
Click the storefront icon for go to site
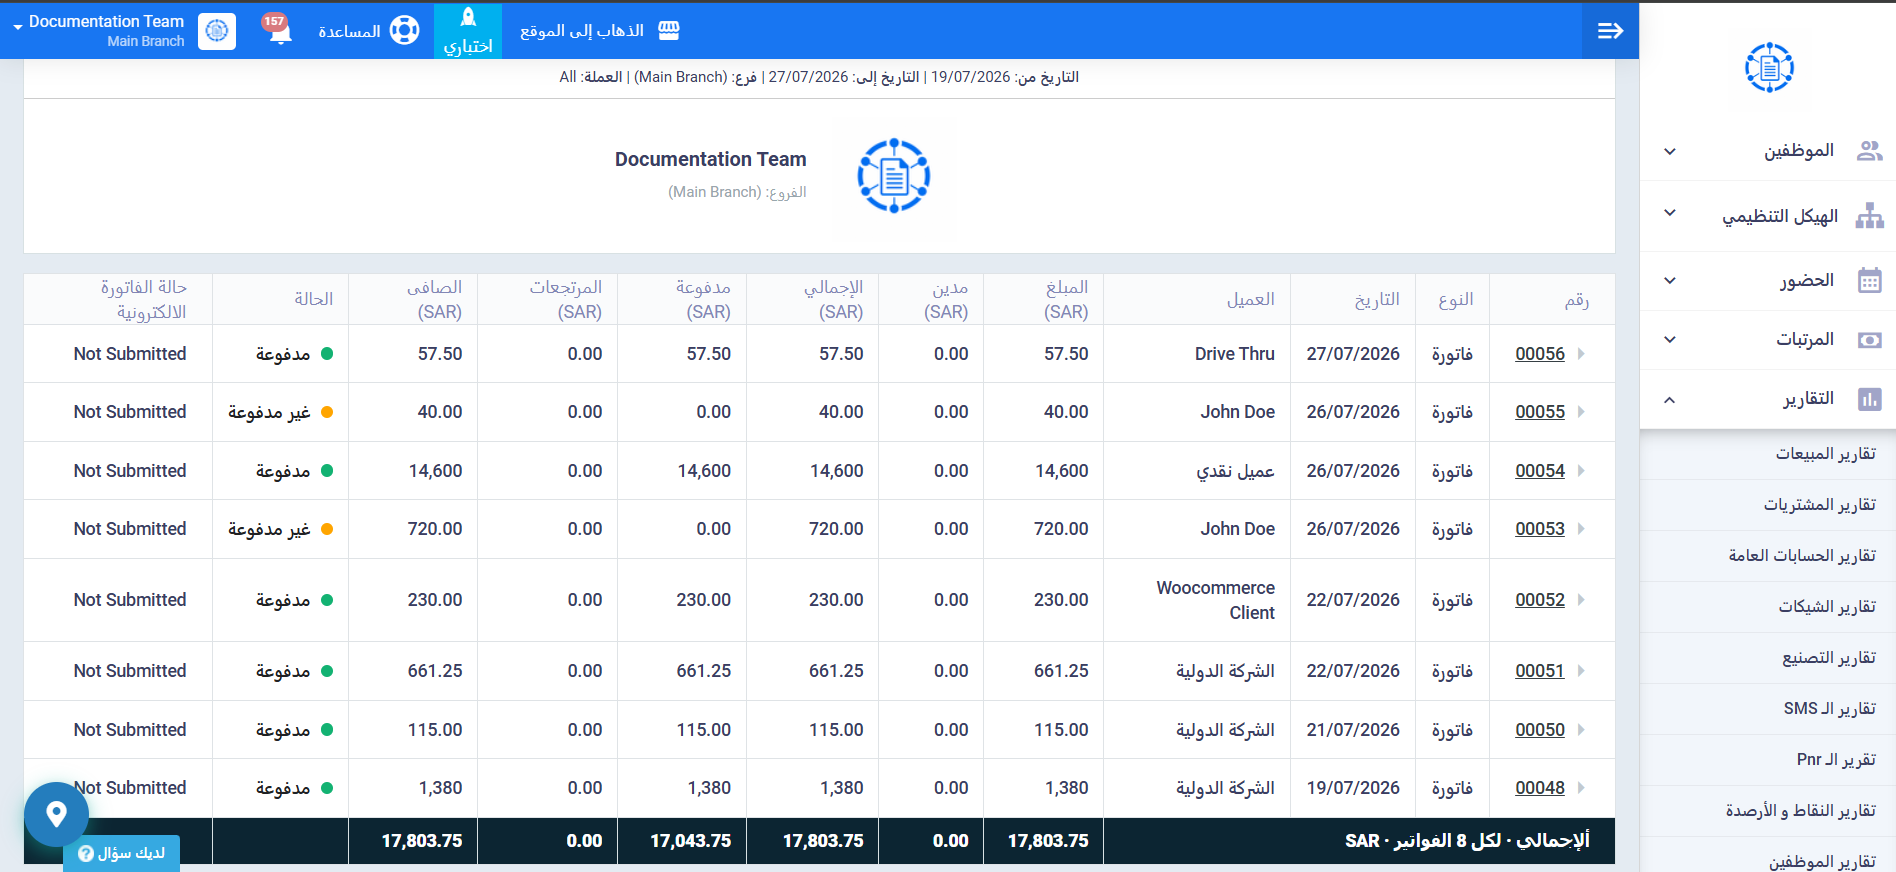pyautogui.click(x=669, y=31)
